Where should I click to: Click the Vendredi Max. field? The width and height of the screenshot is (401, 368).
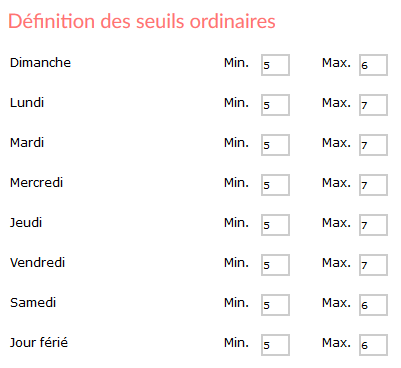(373, 265)
